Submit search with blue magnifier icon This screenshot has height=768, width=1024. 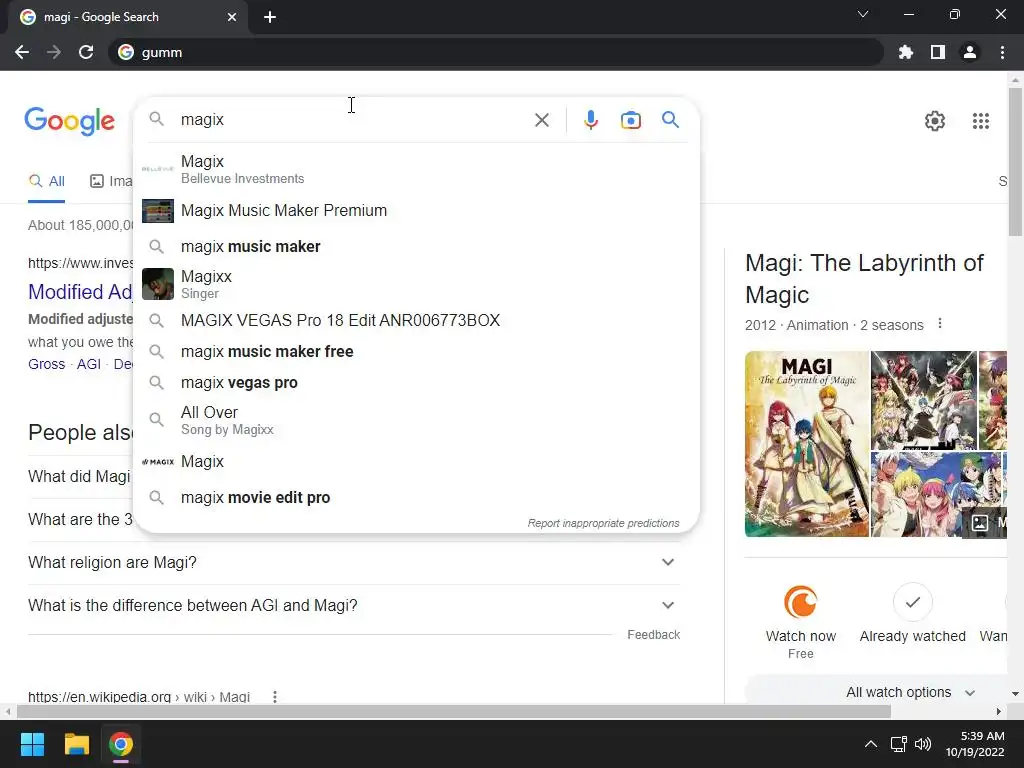[x=670, y=120]
